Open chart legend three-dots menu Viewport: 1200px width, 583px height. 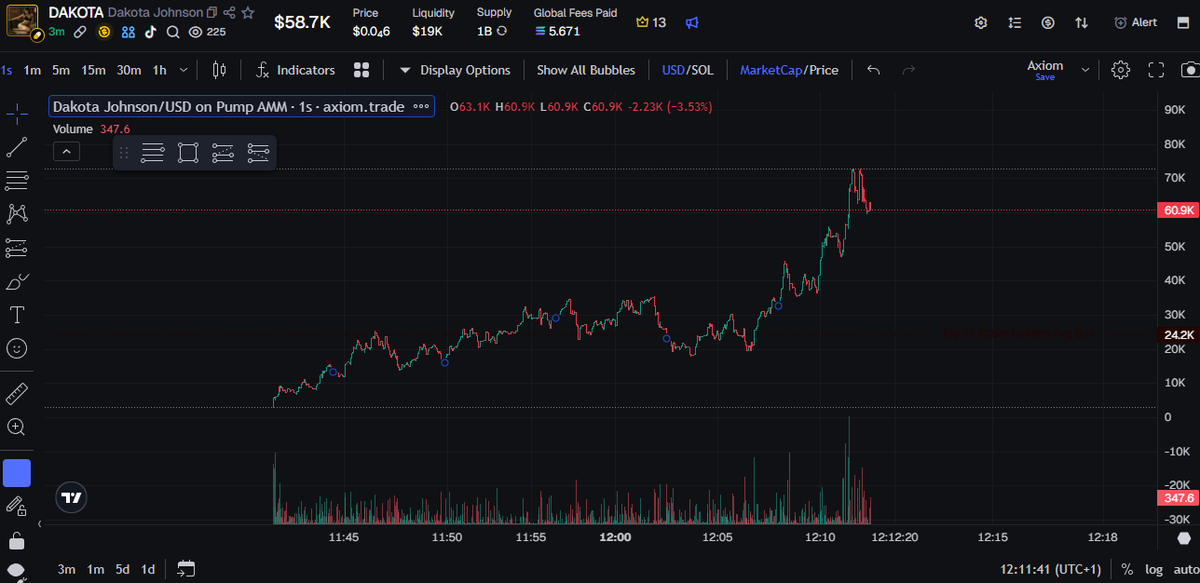click(421, 106)
